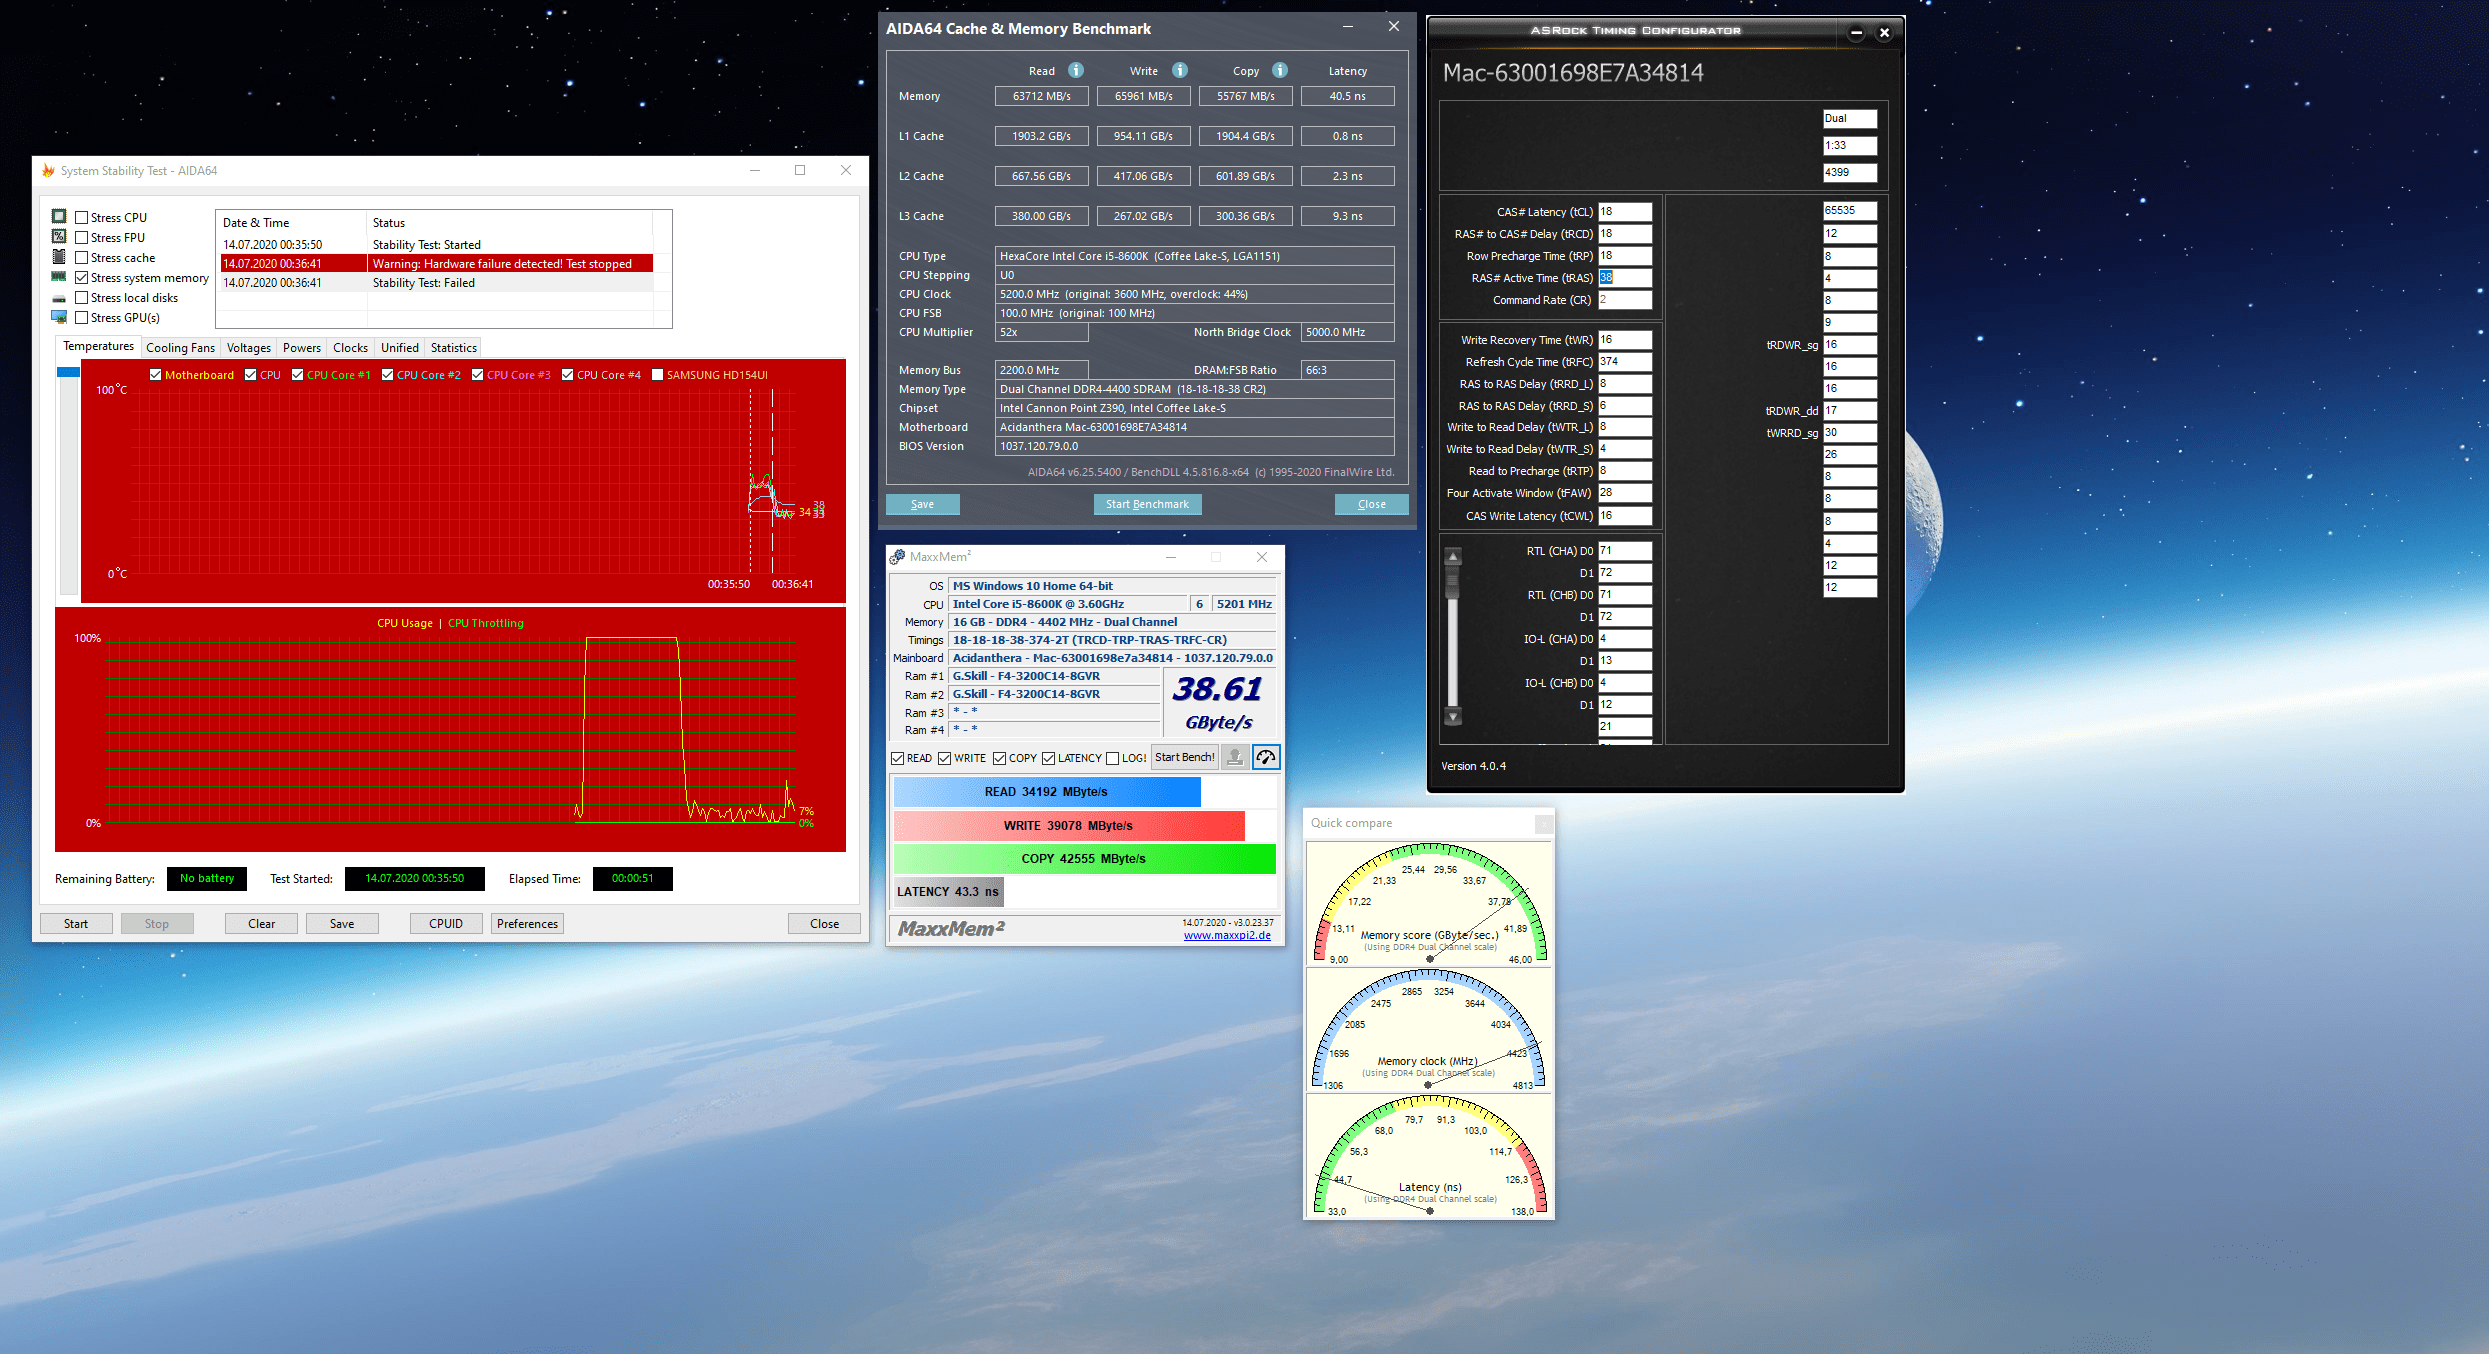
Task: Enable the LOG! checkbox in MaxxMem
Action: point(1112,758)
